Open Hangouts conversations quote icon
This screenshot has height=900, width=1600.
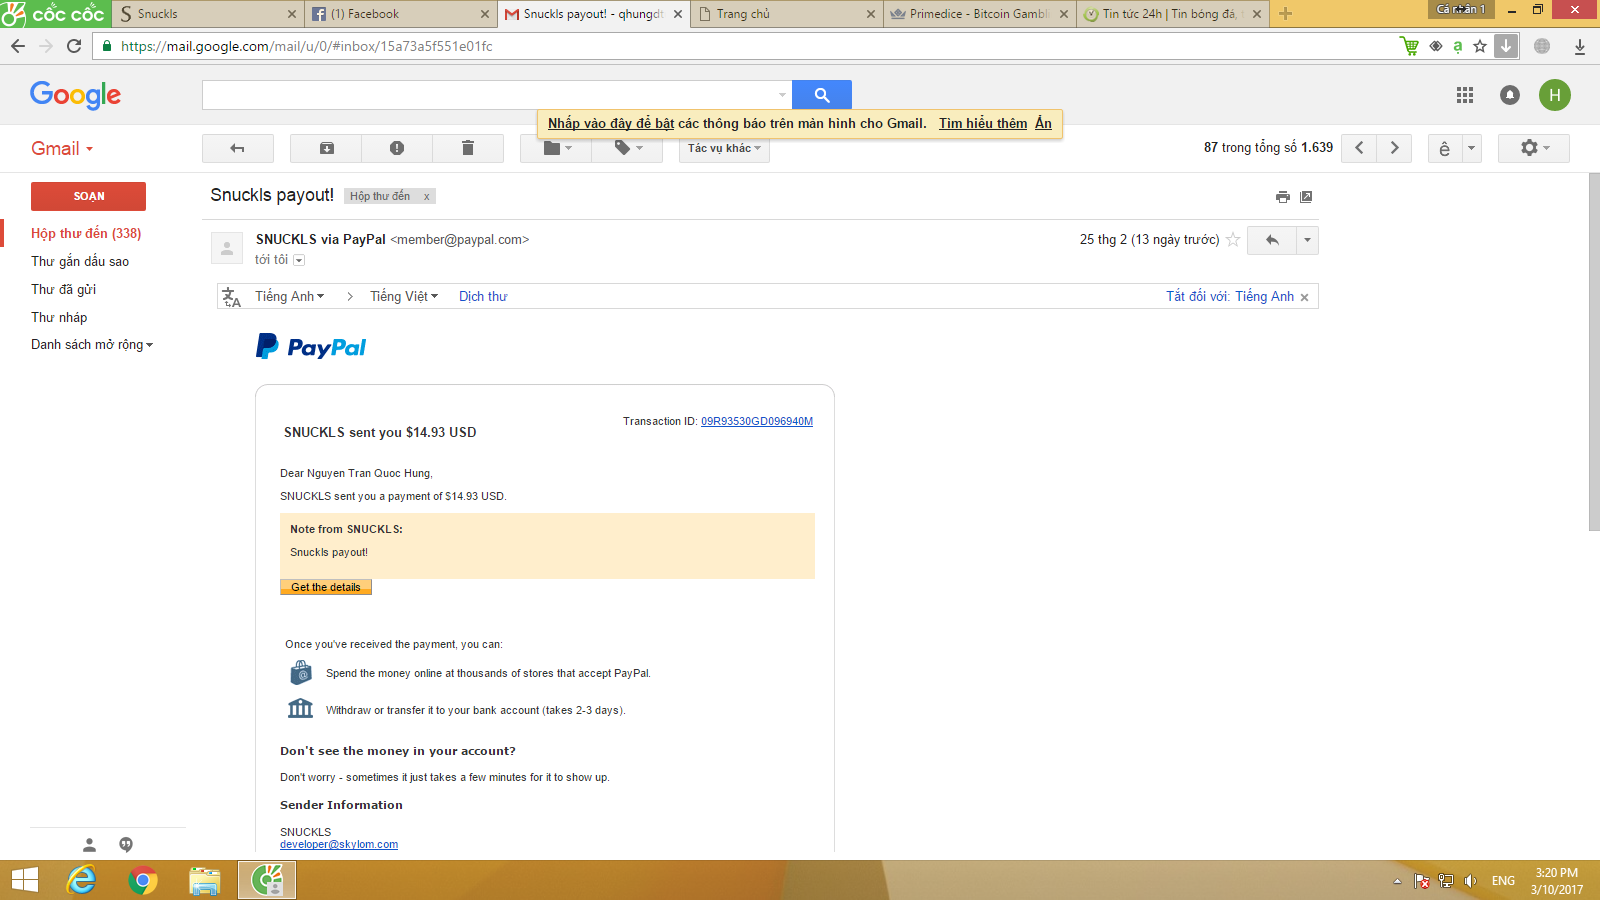[x=126, y=845]
